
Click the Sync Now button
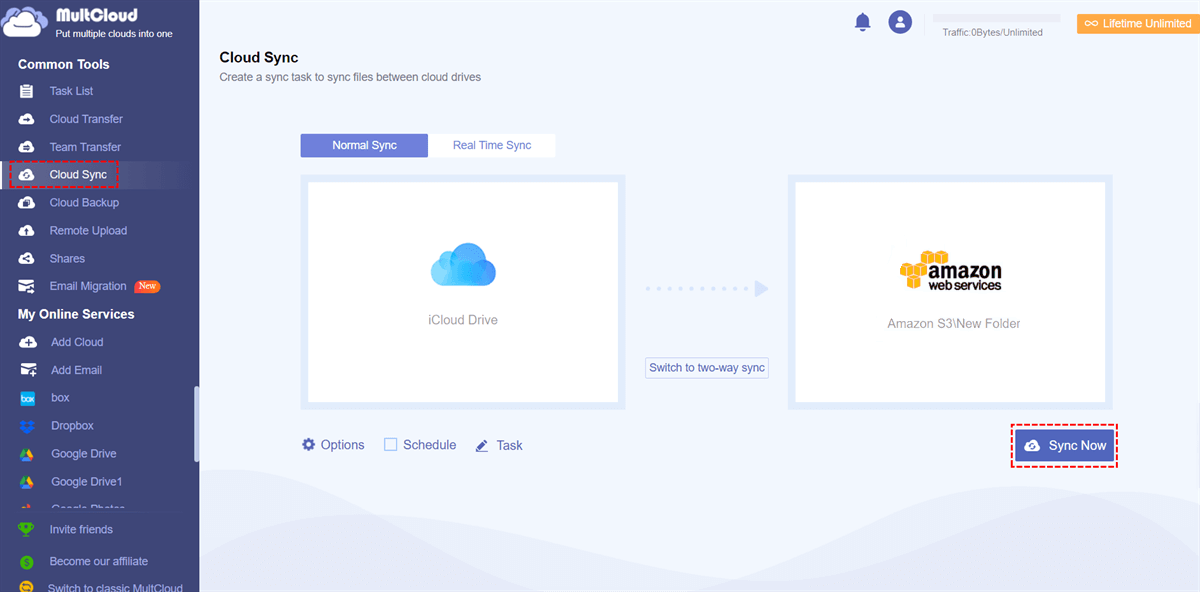(x=1064, y=445)
